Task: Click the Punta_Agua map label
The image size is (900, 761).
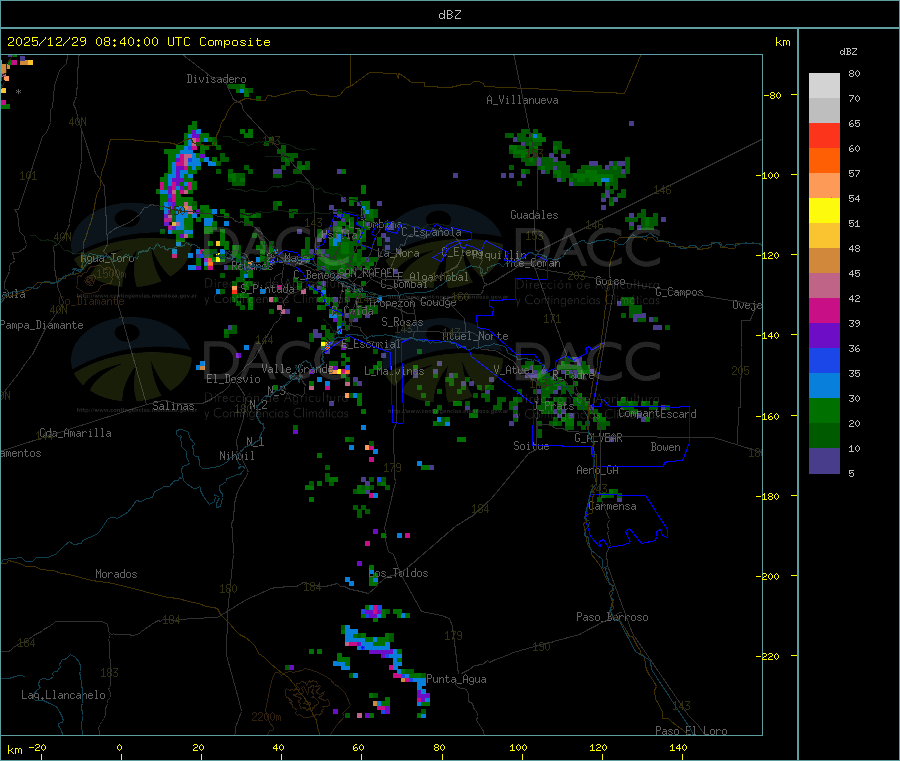Action: 456,679
